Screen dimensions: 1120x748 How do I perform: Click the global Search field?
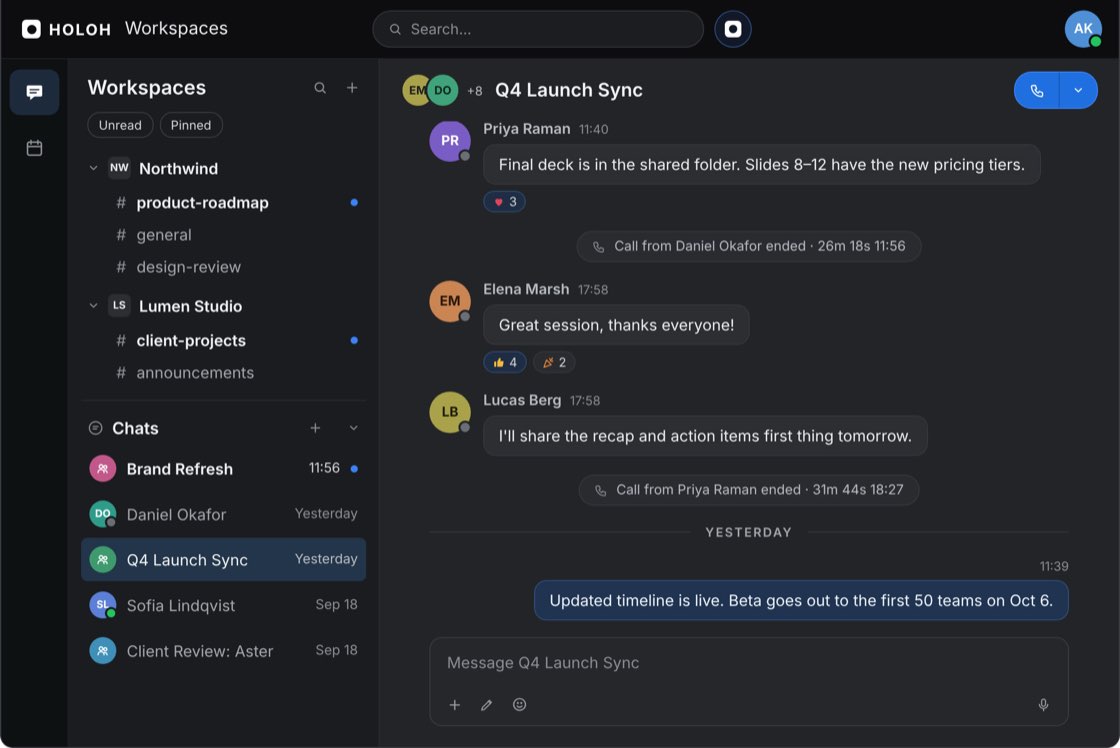pos(538,29)
